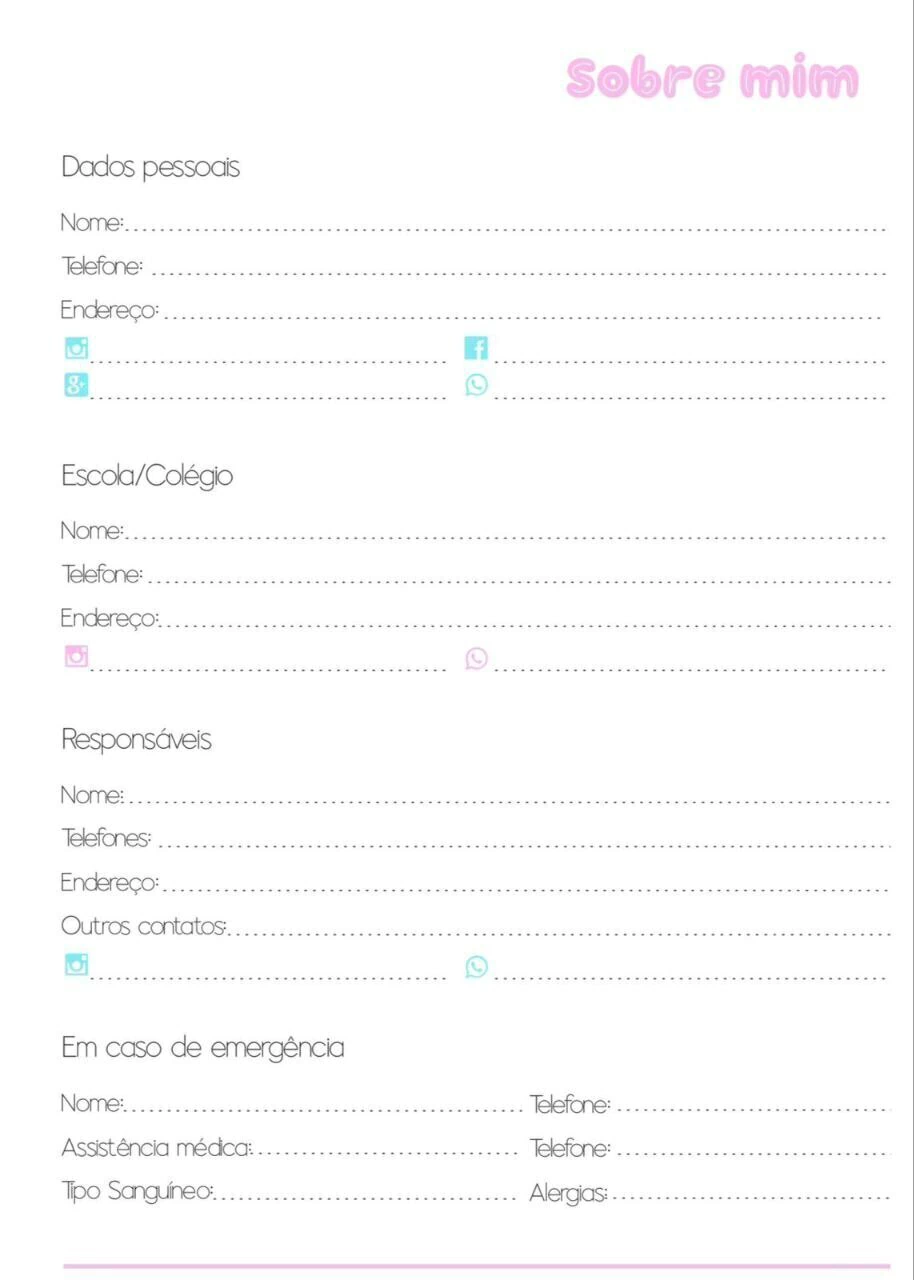Click the Telefone line in Dados pessoais
The width and height of the screenshot is (914, 1280).
point(474,267)
